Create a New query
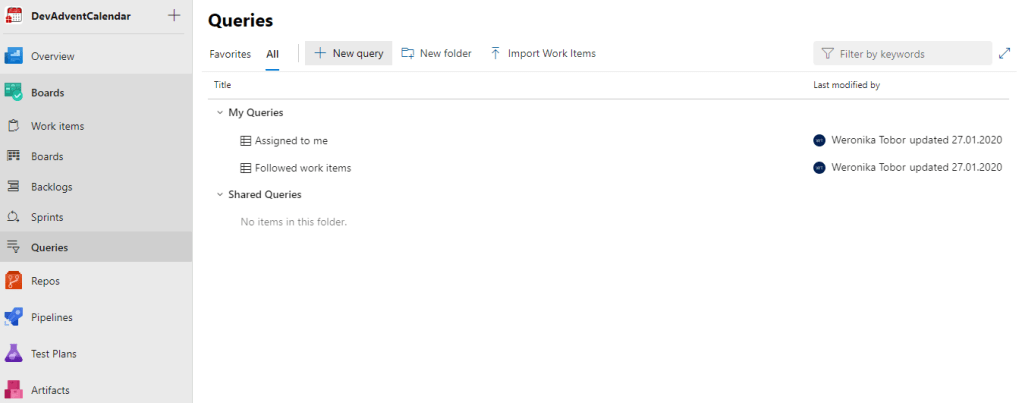1022x403 pixels. pos(348,53)
